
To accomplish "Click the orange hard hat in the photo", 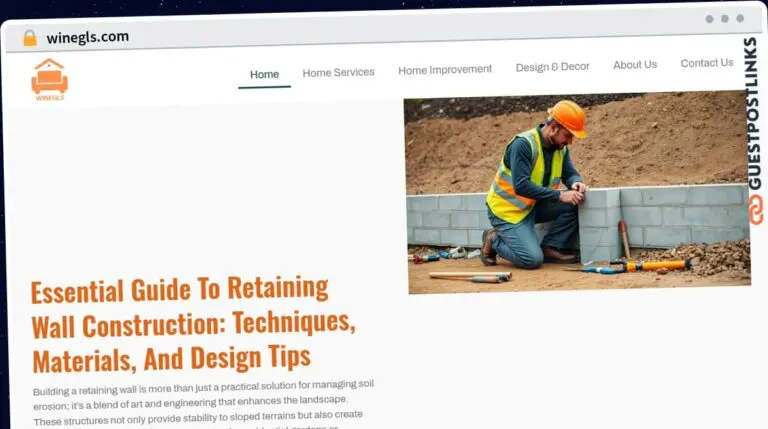I will tap(567, 116).
